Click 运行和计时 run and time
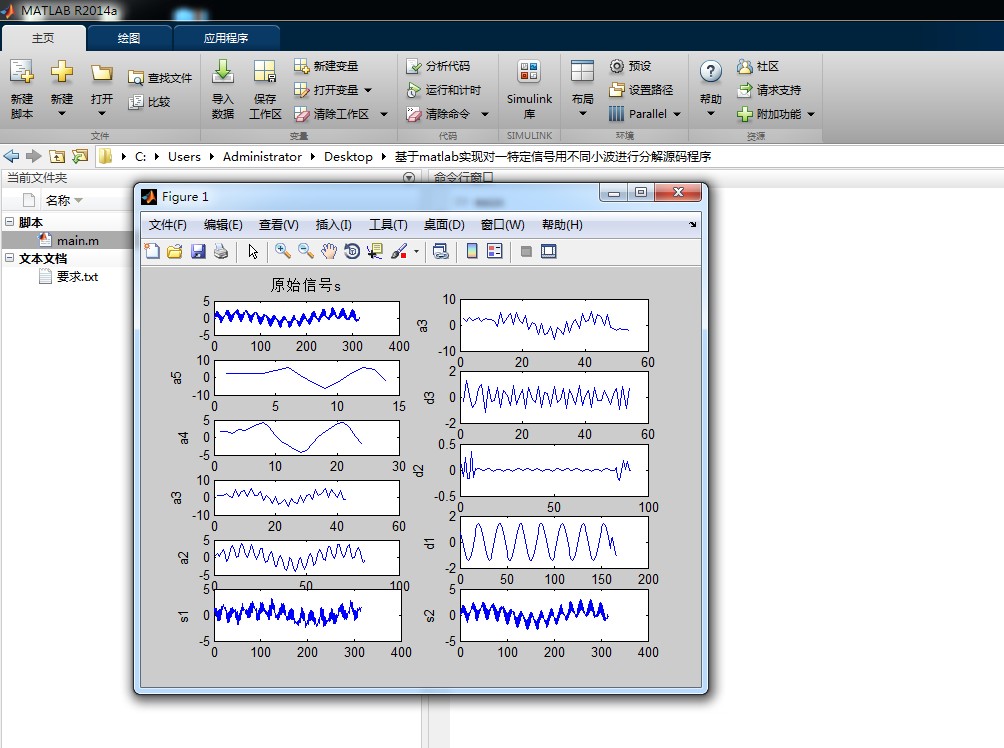Screen dimensions: 1004x748 pos(443,90)
